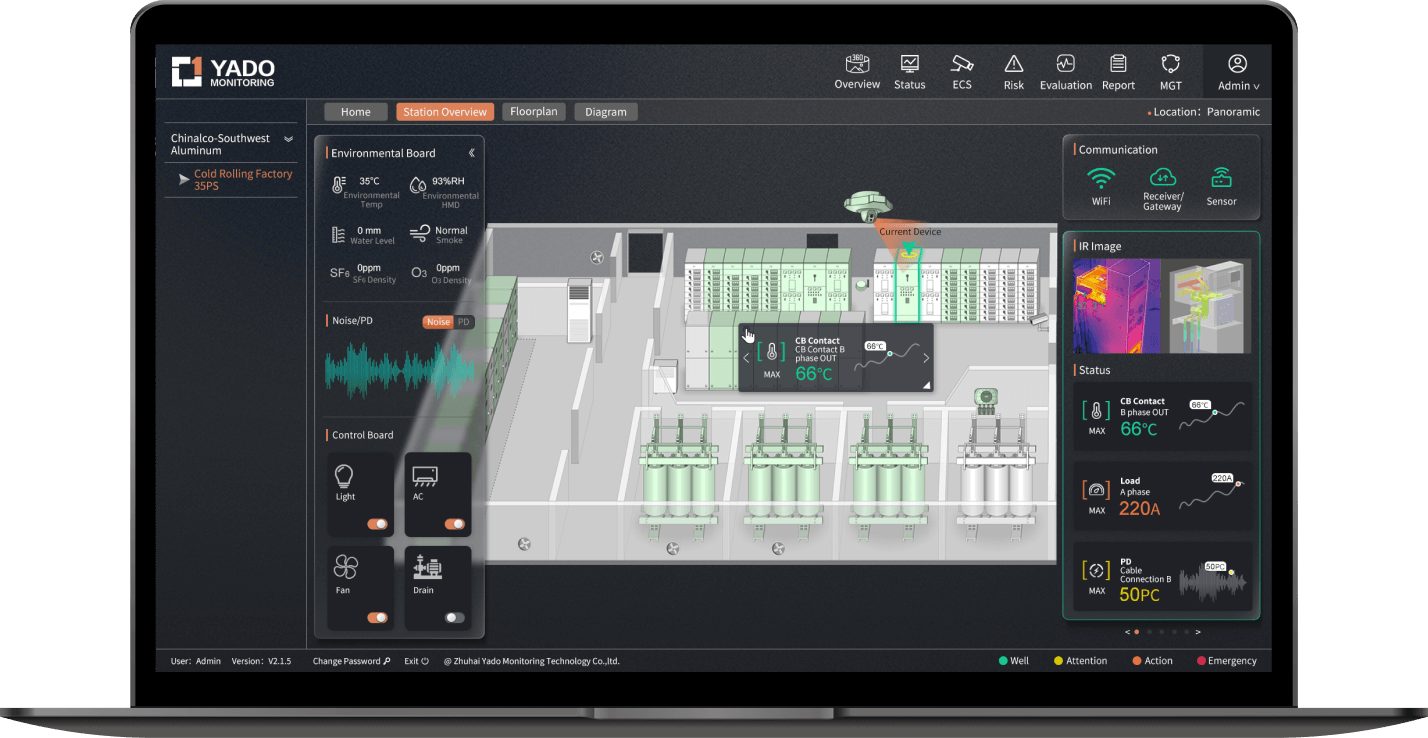Open the Load A phase 220A card
This screenshot has height=738, width=1428.
(x=1162, y=496)
